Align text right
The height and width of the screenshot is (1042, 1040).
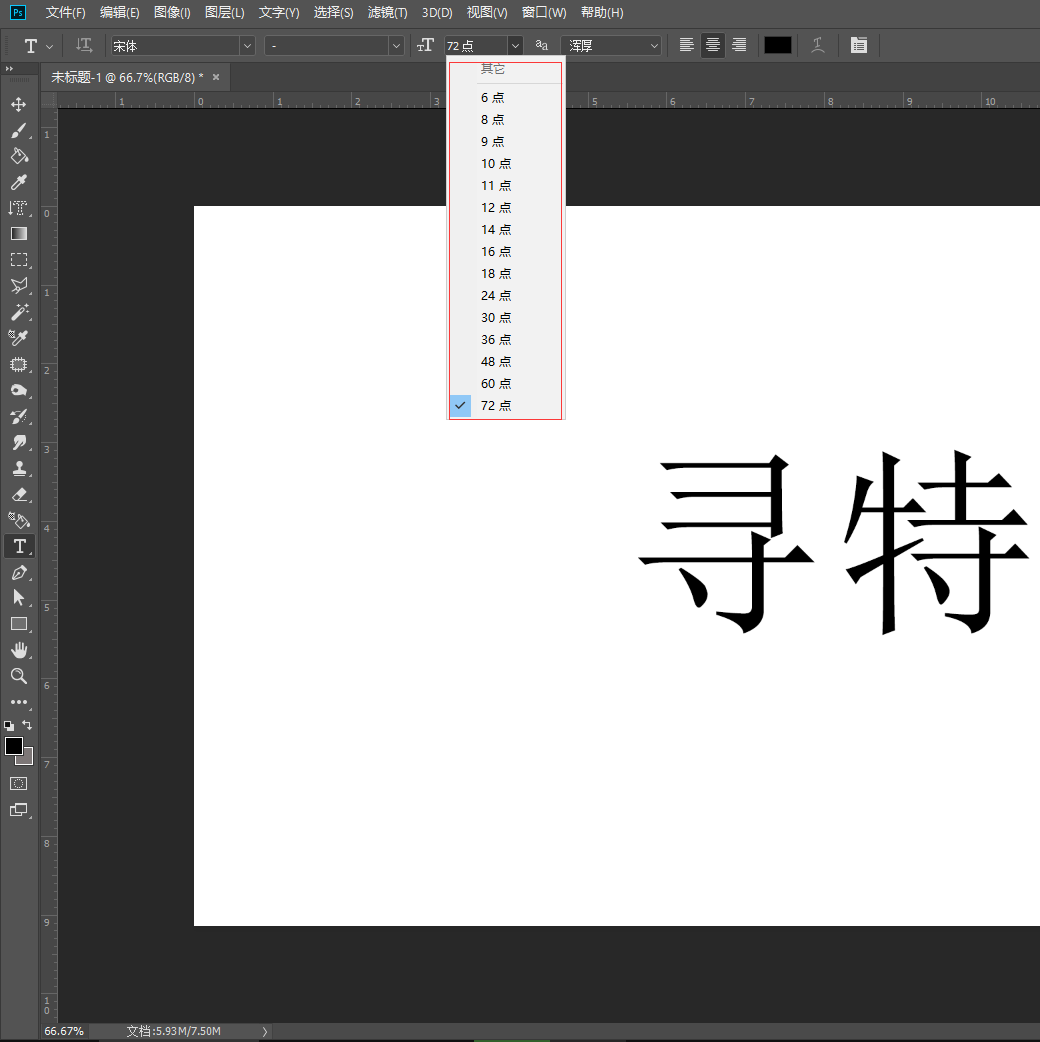(x=738, y=45)
